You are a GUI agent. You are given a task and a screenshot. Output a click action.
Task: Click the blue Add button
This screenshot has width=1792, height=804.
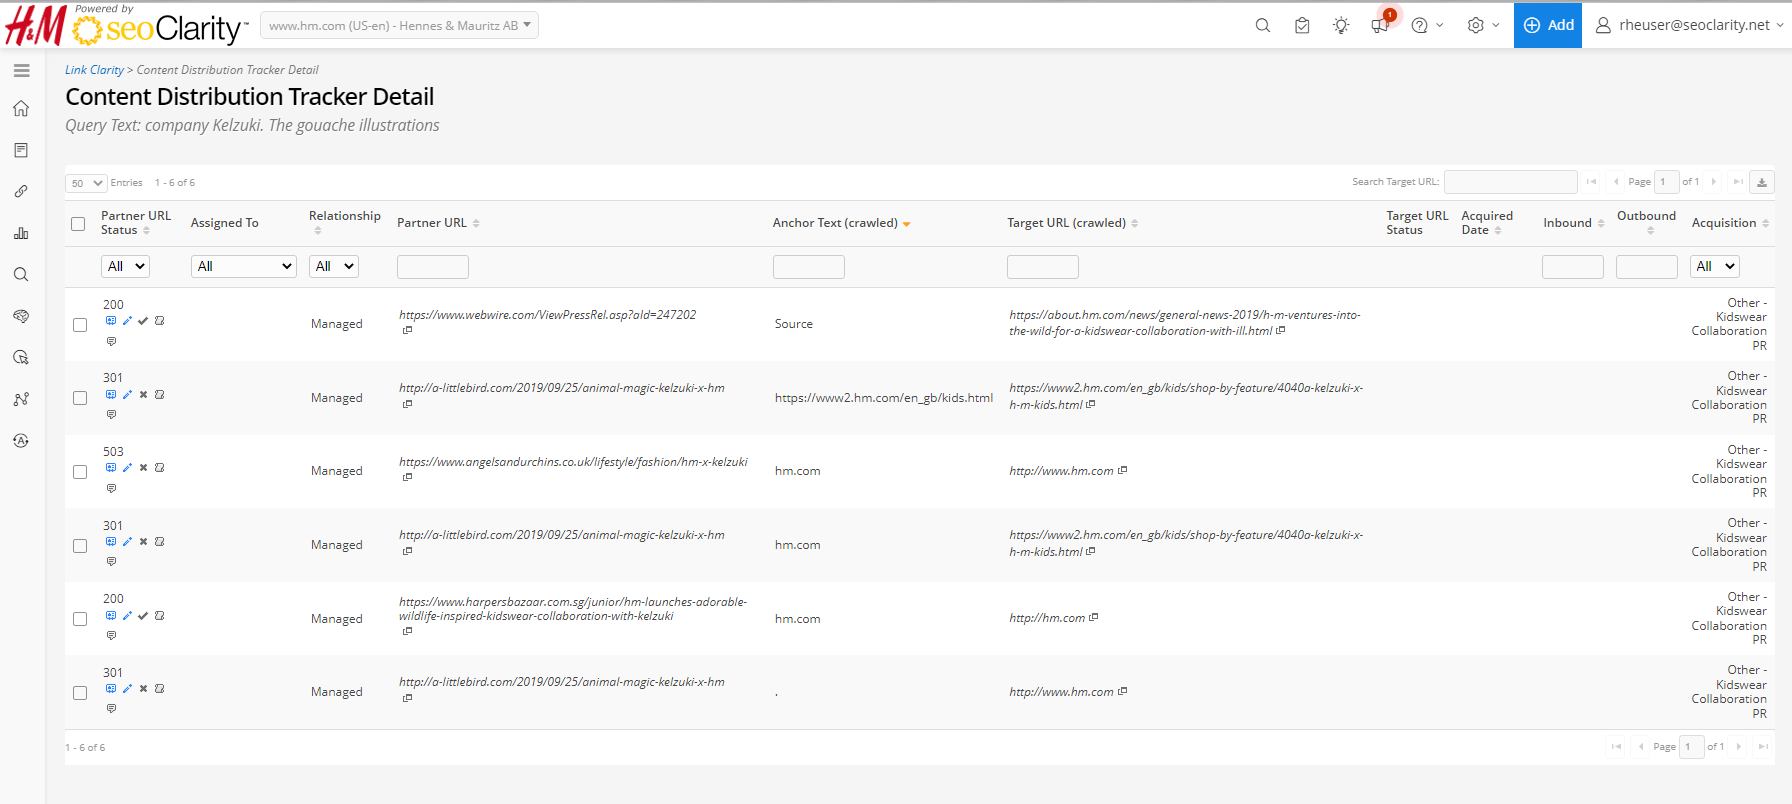click(1547, 25)
